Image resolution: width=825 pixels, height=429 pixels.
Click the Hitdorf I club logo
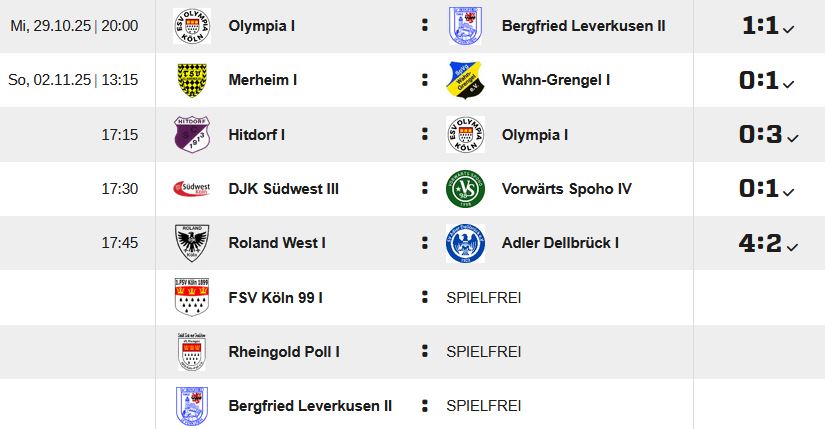click(191, 134)
